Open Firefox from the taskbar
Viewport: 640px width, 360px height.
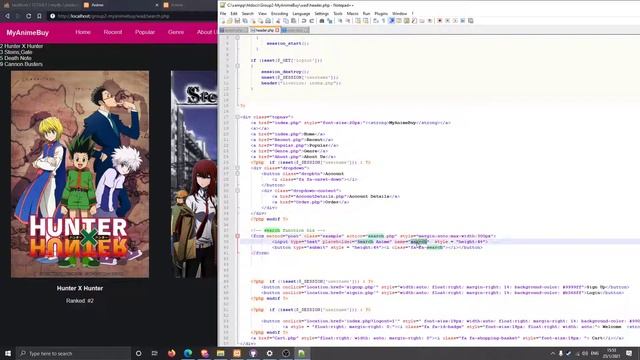click(171, 353)
